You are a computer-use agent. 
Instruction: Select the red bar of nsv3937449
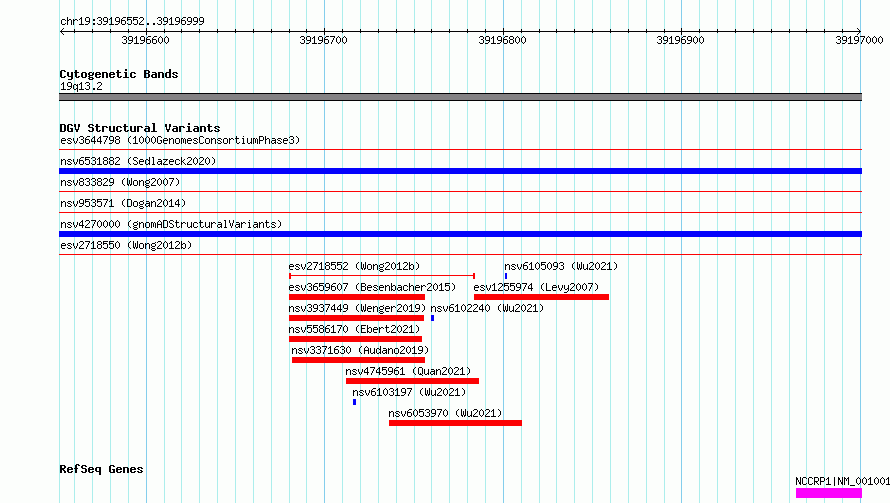(x=356, y=318)
